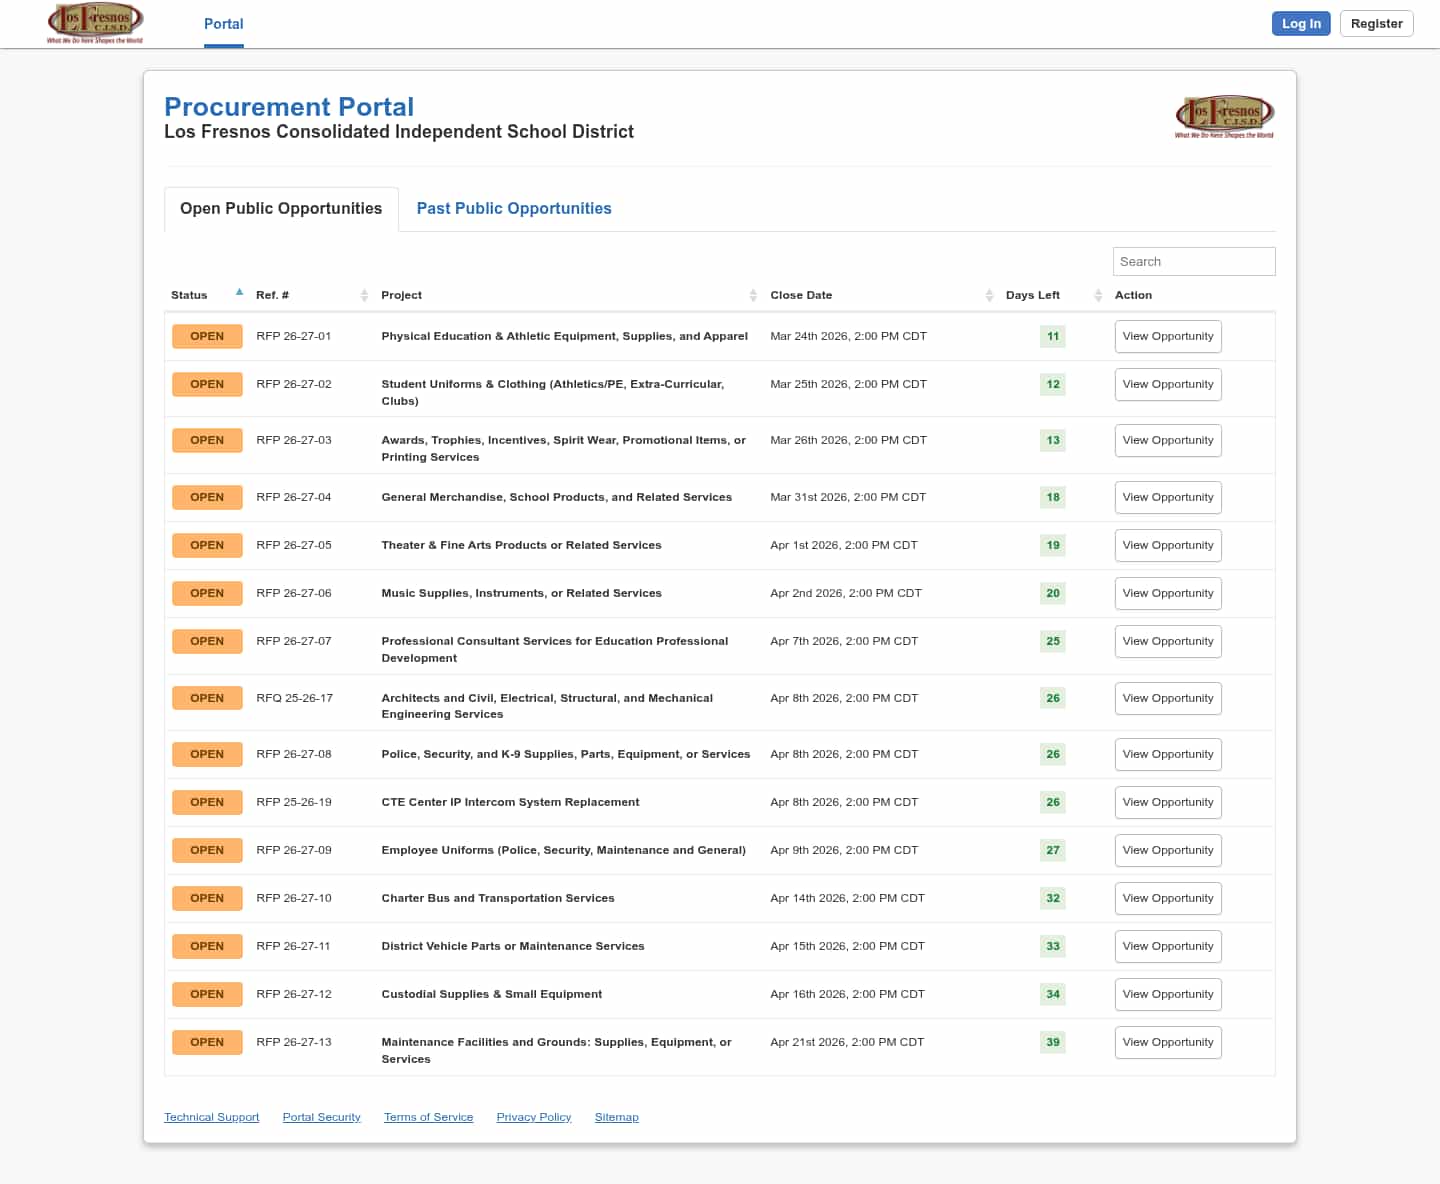This screenshot has width=1440, height=1184.
Task: Click the Los Fresnos logo beside portal title
Action: tap(1224, 116)
